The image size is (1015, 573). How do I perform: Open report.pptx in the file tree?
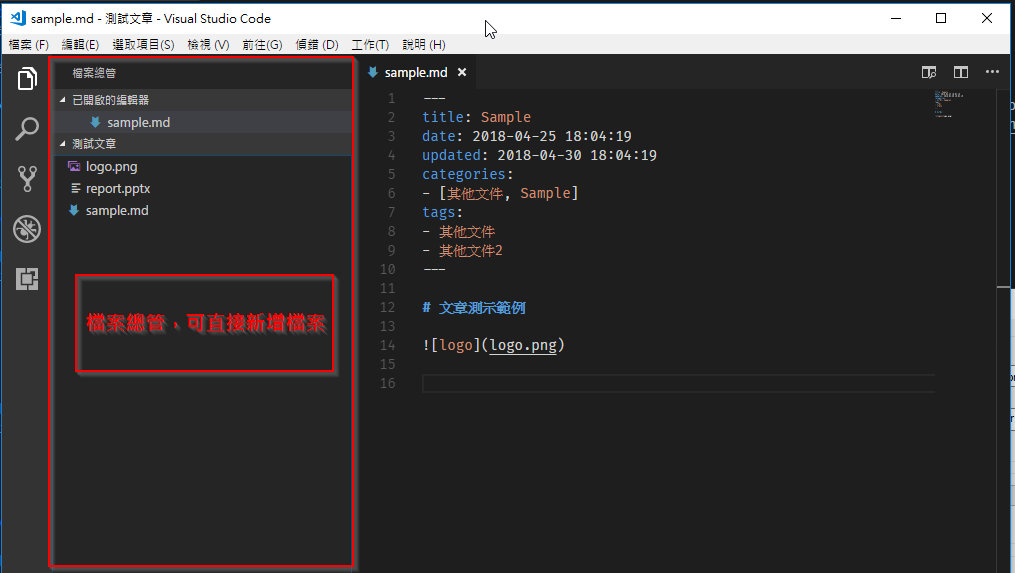117,188
